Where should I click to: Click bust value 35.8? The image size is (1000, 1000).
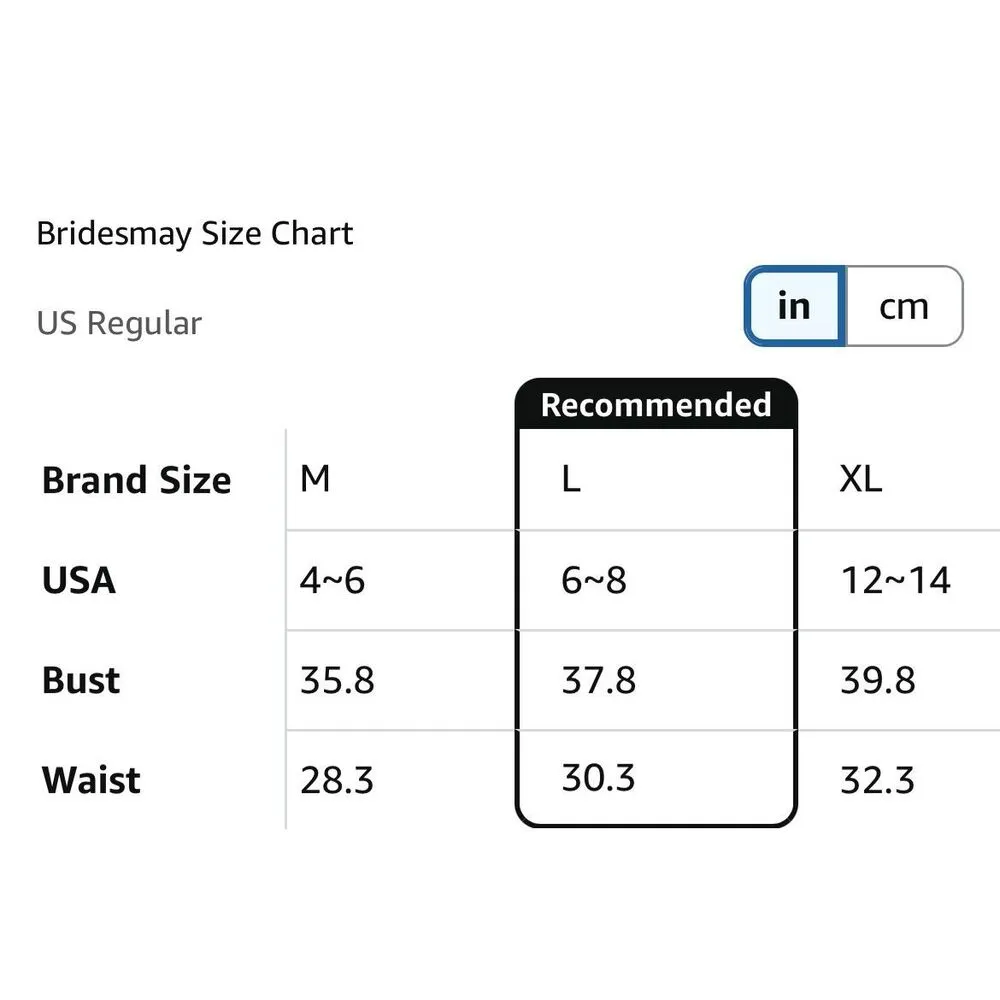click(x=337, y=680)
